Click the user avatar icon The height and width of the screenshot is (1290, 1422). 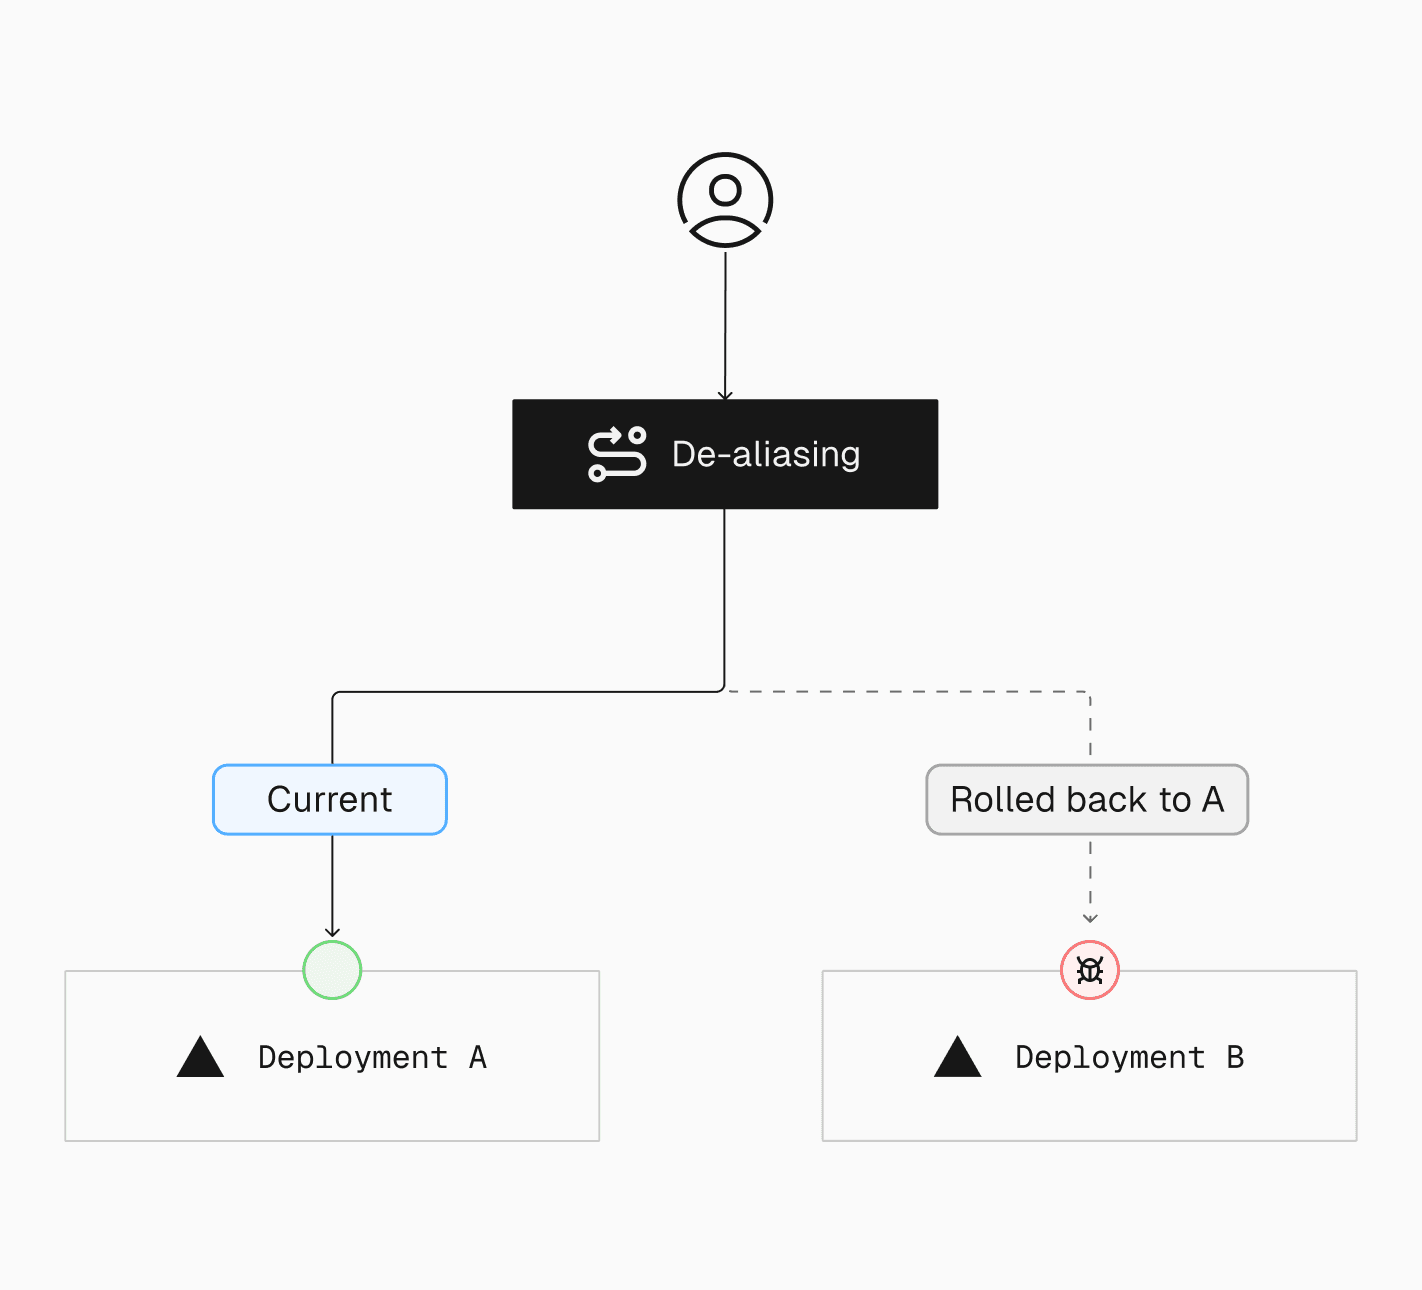click(725, 200)
